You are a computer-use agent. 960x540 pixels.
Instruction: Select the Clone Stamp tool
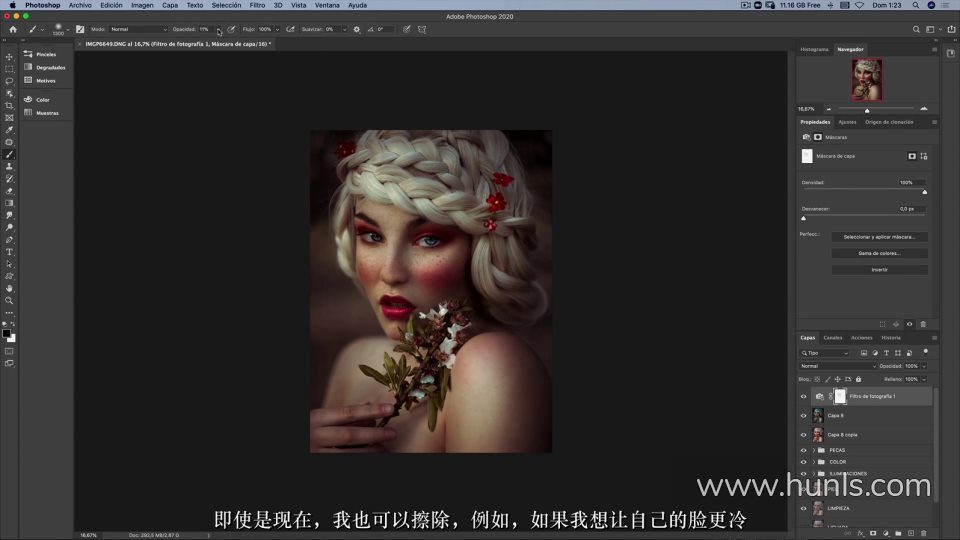tap(9, 167)
